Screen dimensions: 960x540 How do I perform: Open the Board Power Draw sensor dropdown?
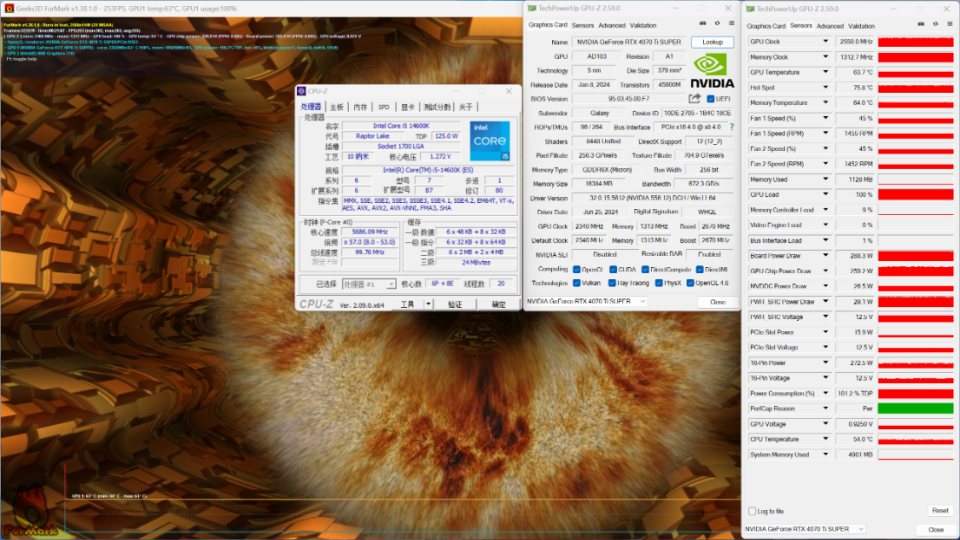tap(825, 256)
